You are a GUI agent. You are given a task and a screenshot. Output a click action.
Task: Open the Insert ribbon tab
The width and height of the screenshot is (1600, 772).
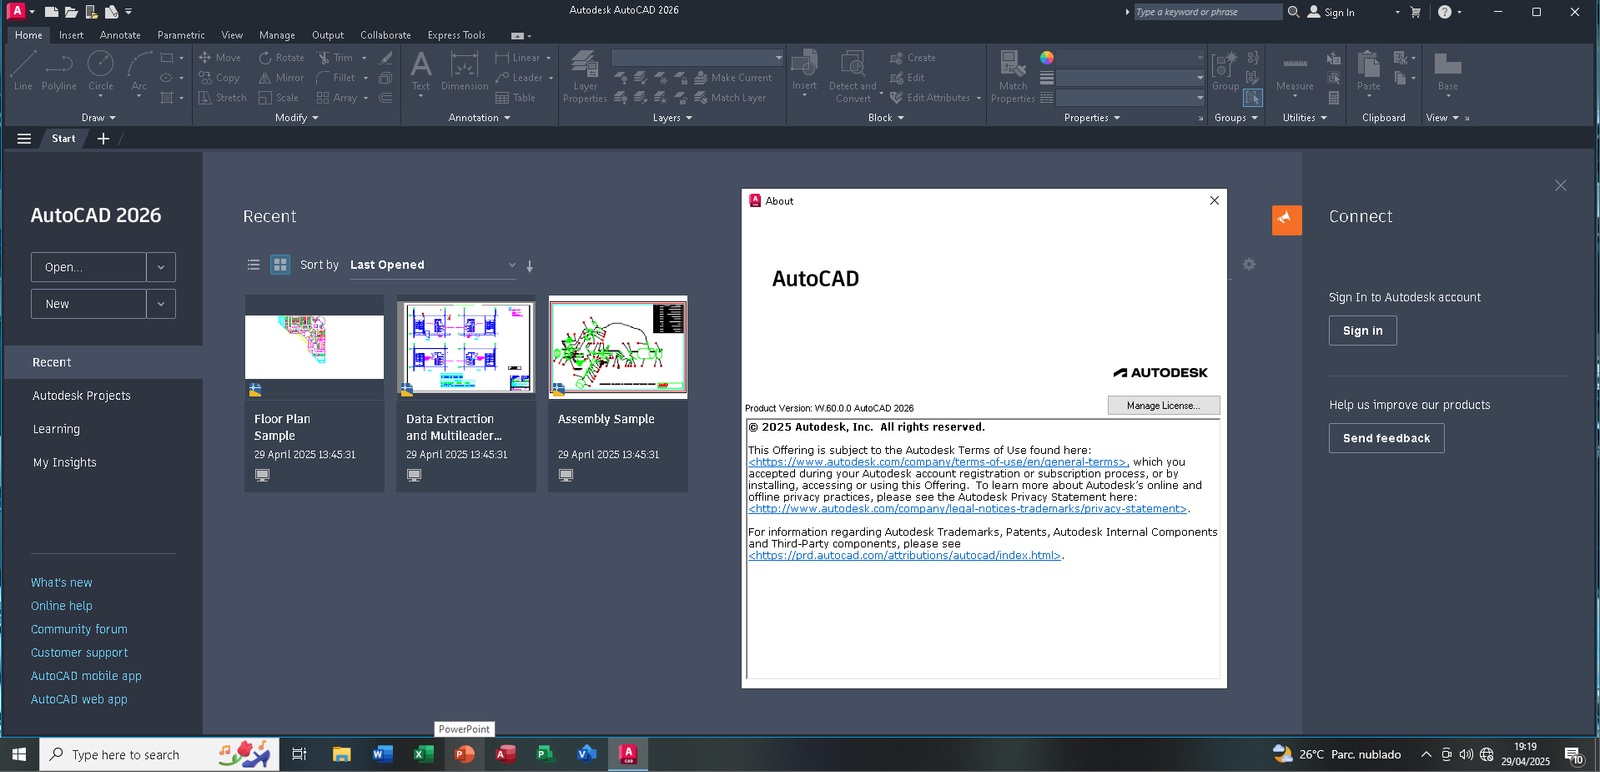point(71,35)
